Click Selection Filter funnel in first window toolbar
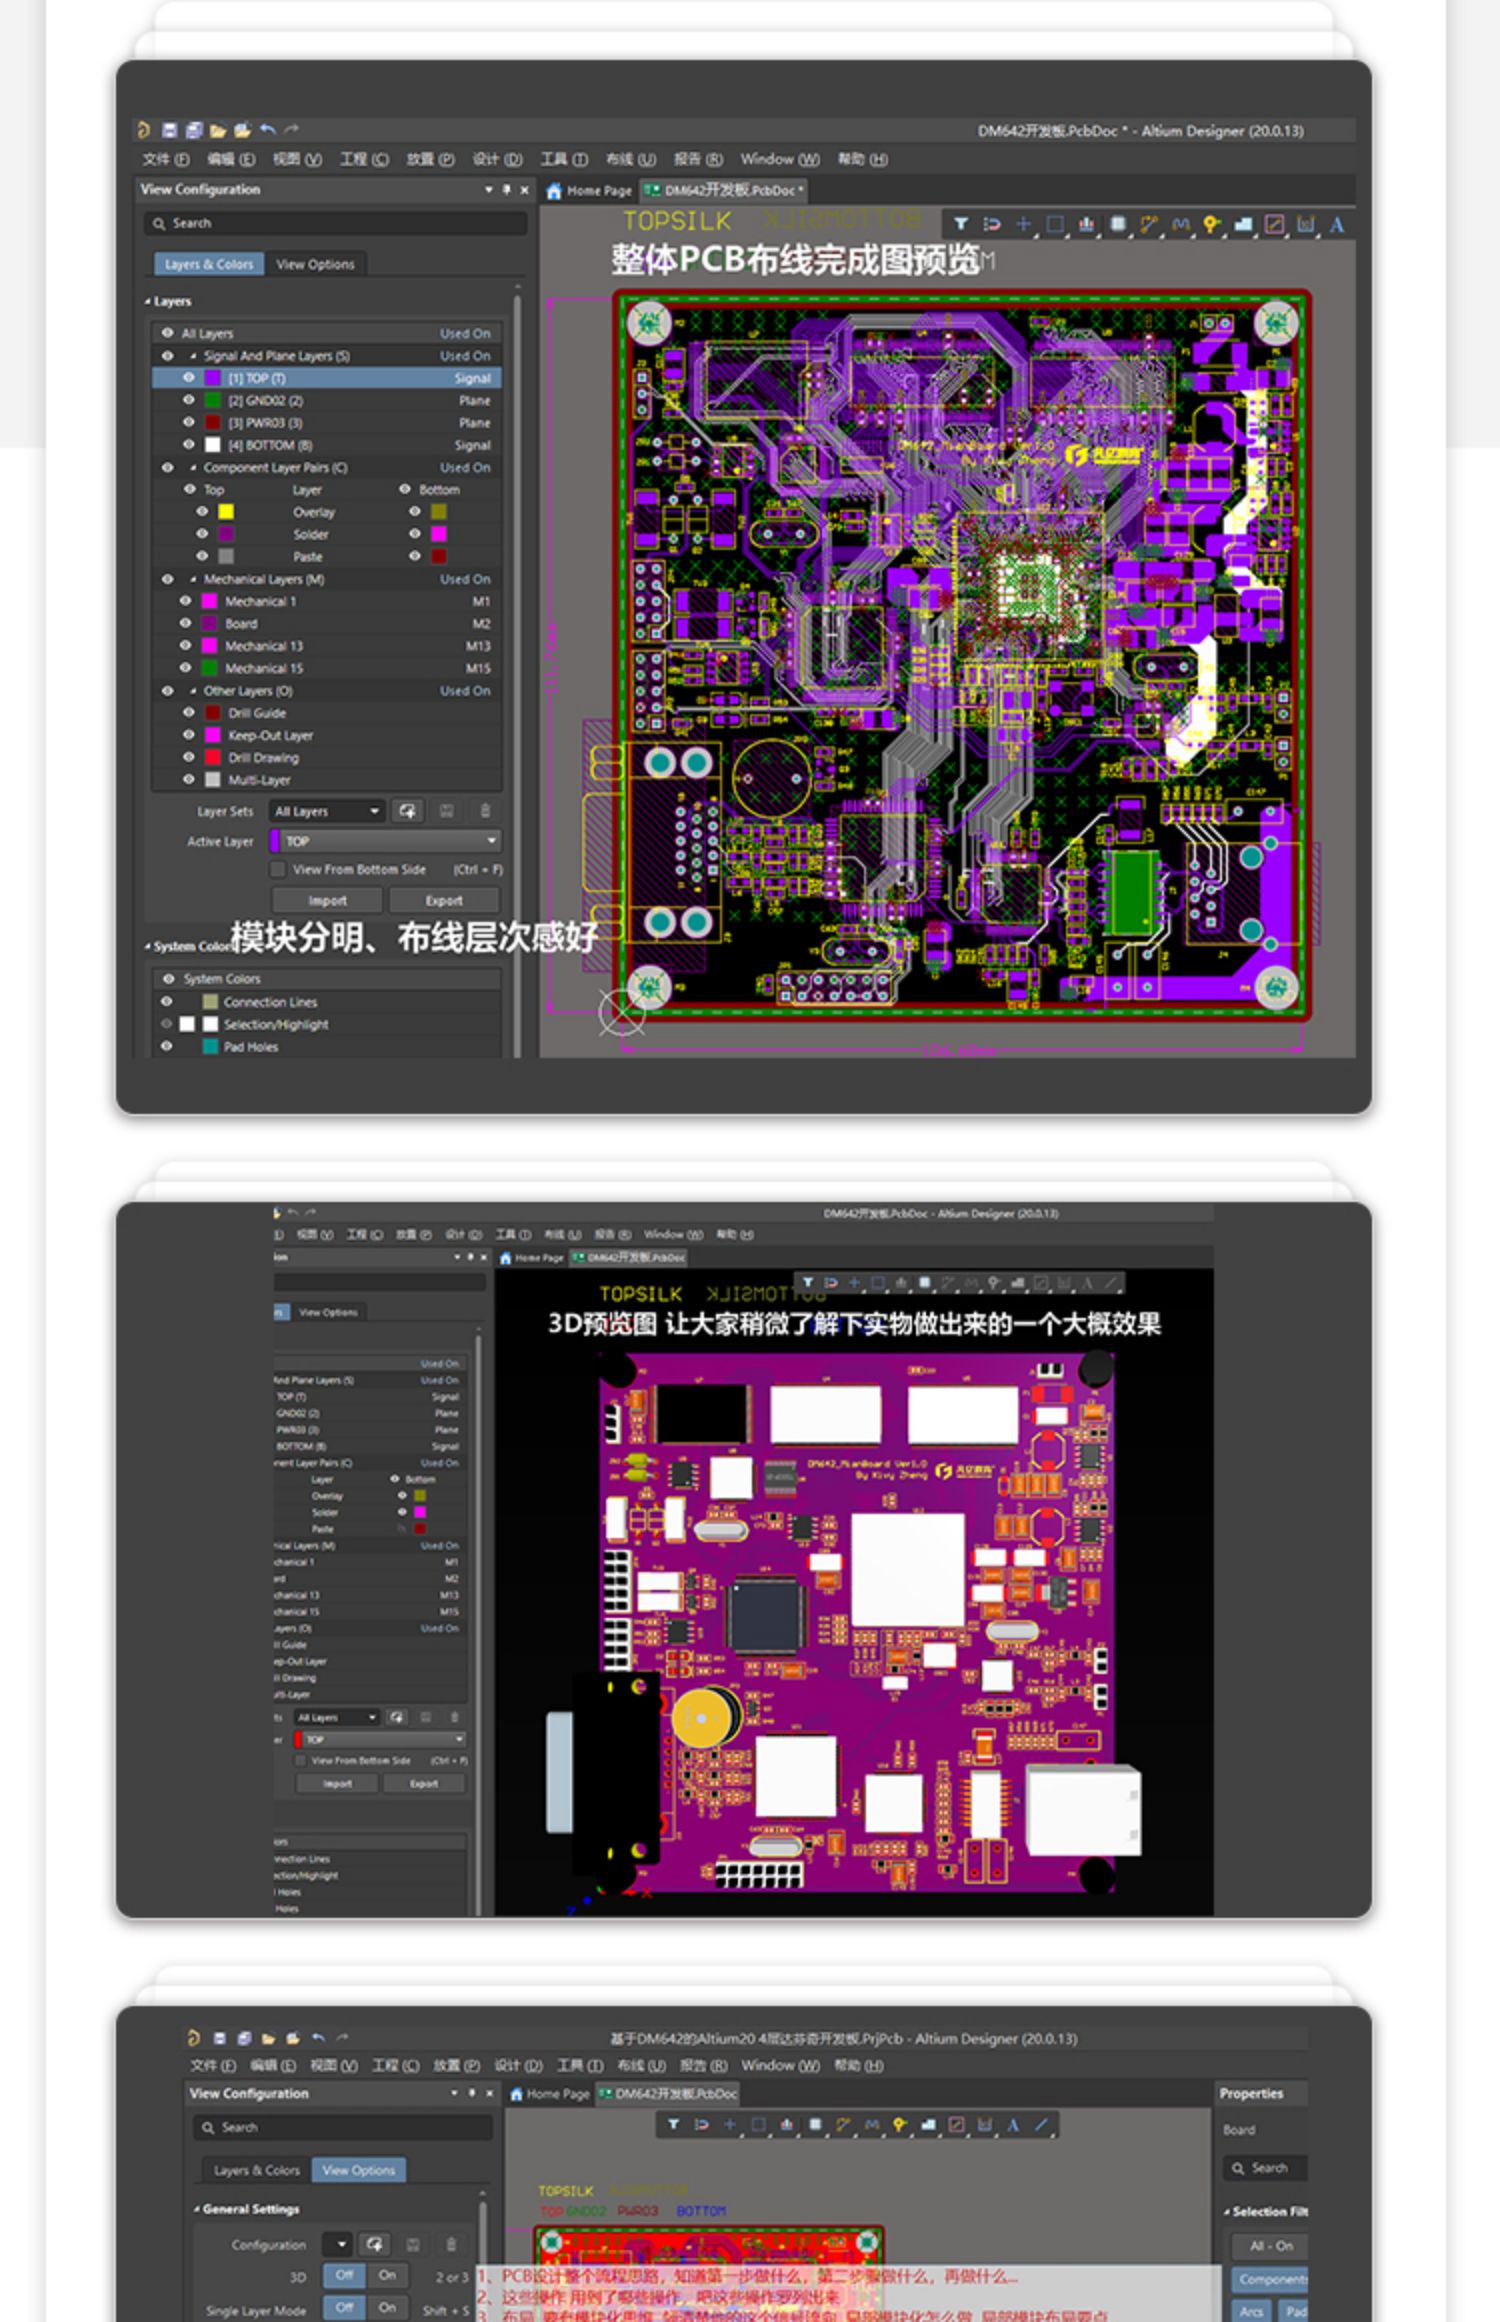Image resolution: width=1500 pixels, height=2322 pixels. point(961,224)
